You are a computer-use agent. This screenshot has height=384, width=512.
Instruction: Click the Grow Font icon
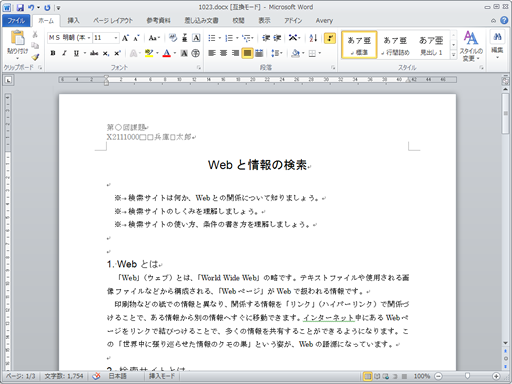point(125,38)
